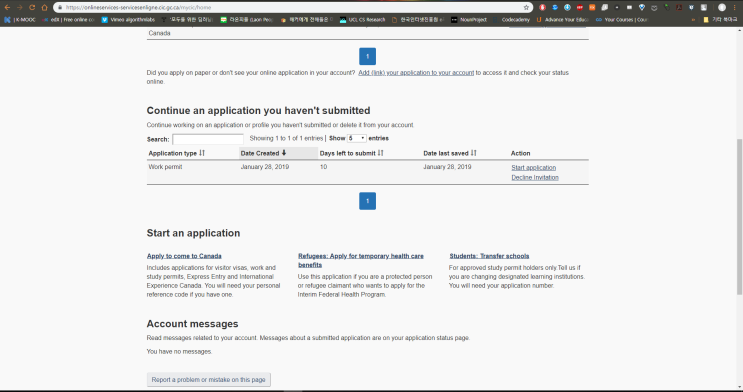Image resolution: width=743 pixels, height=392 pixels.
Task: Sort table by Date last saved
Action: click(450, 153)
